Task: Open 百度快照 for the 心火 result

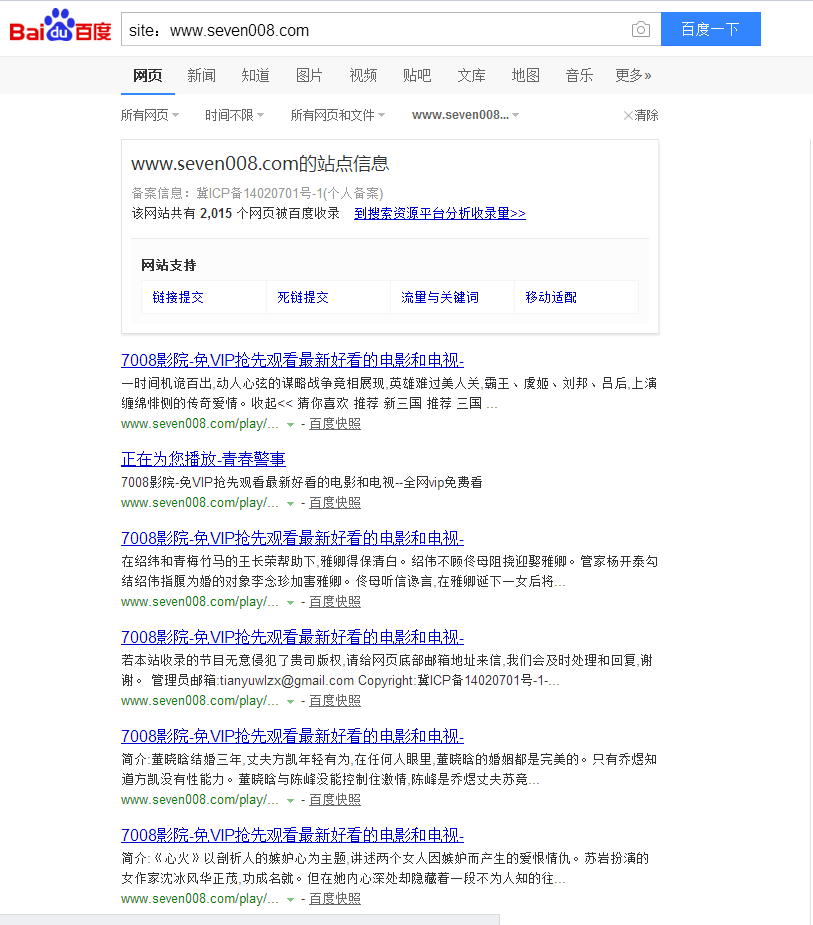Action: [335, 899]
